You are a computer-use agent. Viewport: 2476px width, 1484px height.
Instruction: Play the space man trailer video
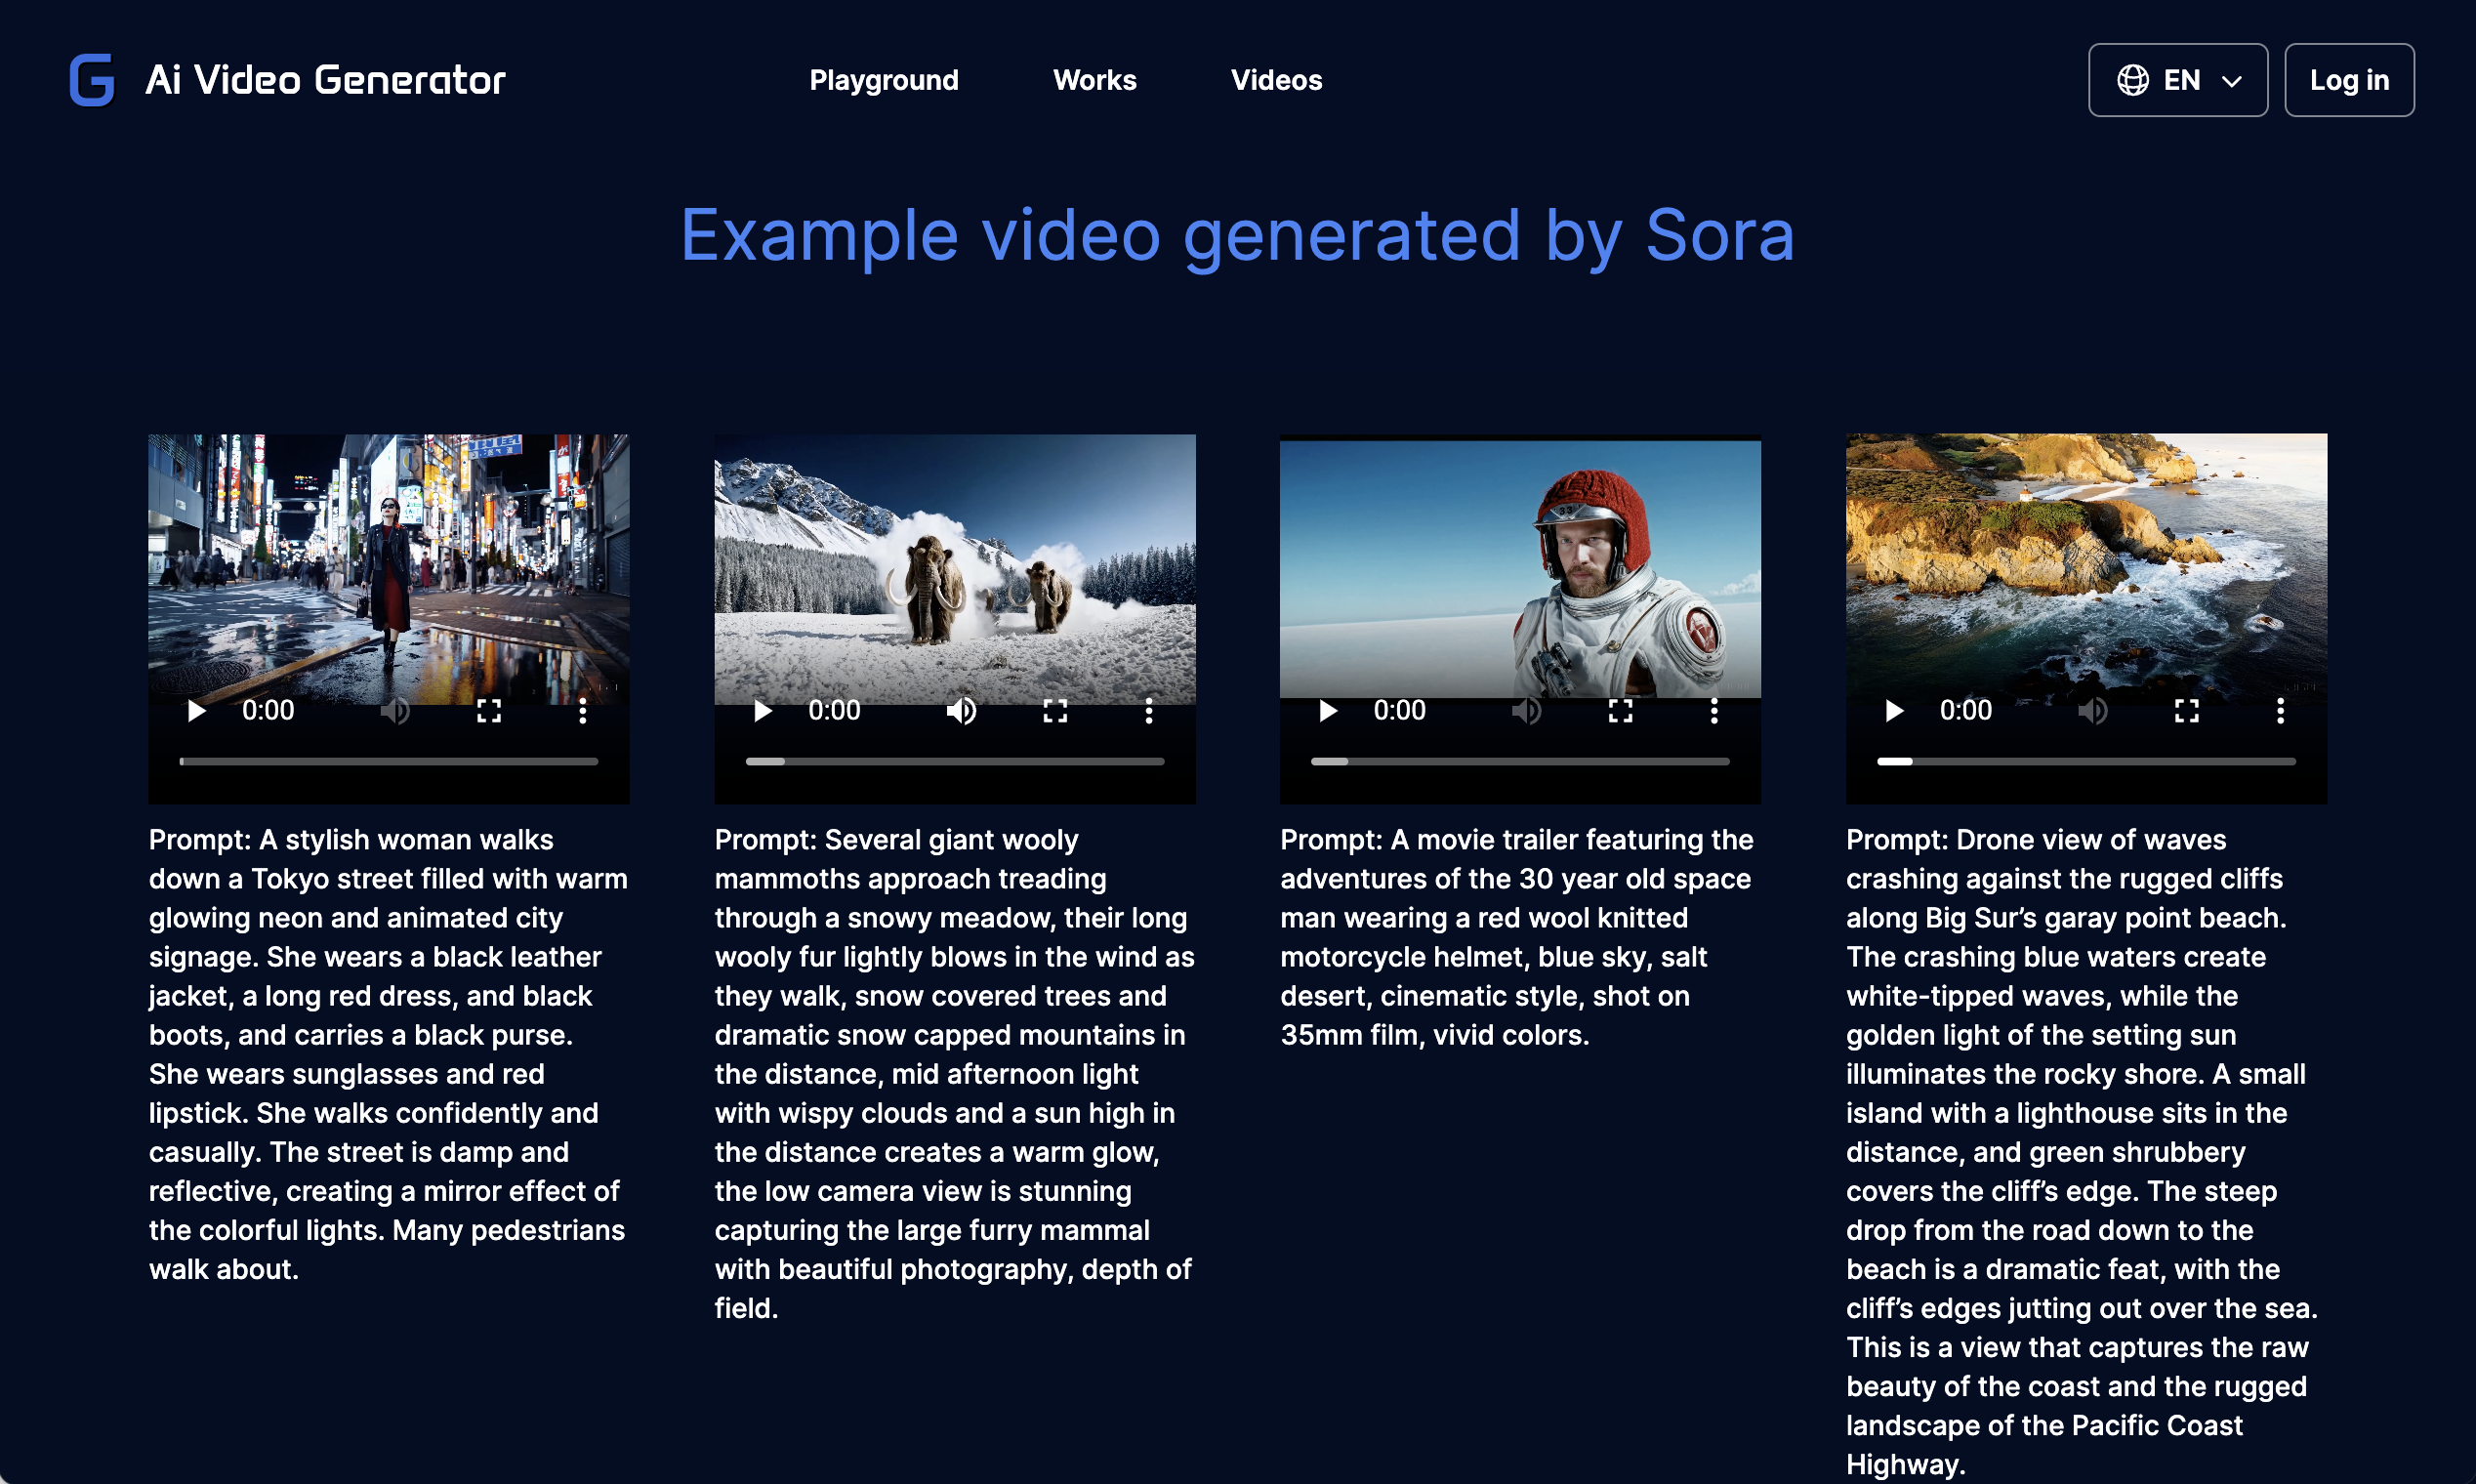(x=1328, y=711)
